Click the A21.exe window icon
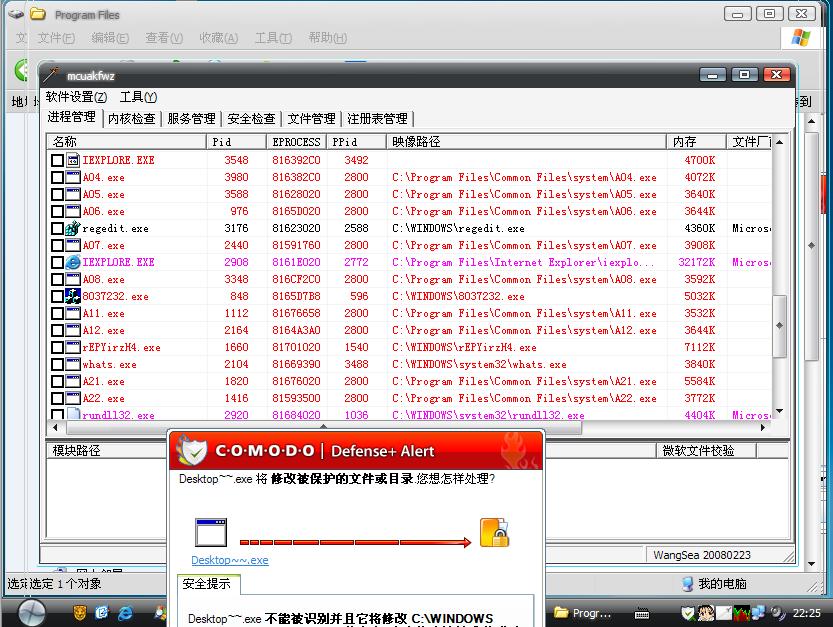This screenshot has width=833, height=627. pyautogui.click(x=73, y=381)
